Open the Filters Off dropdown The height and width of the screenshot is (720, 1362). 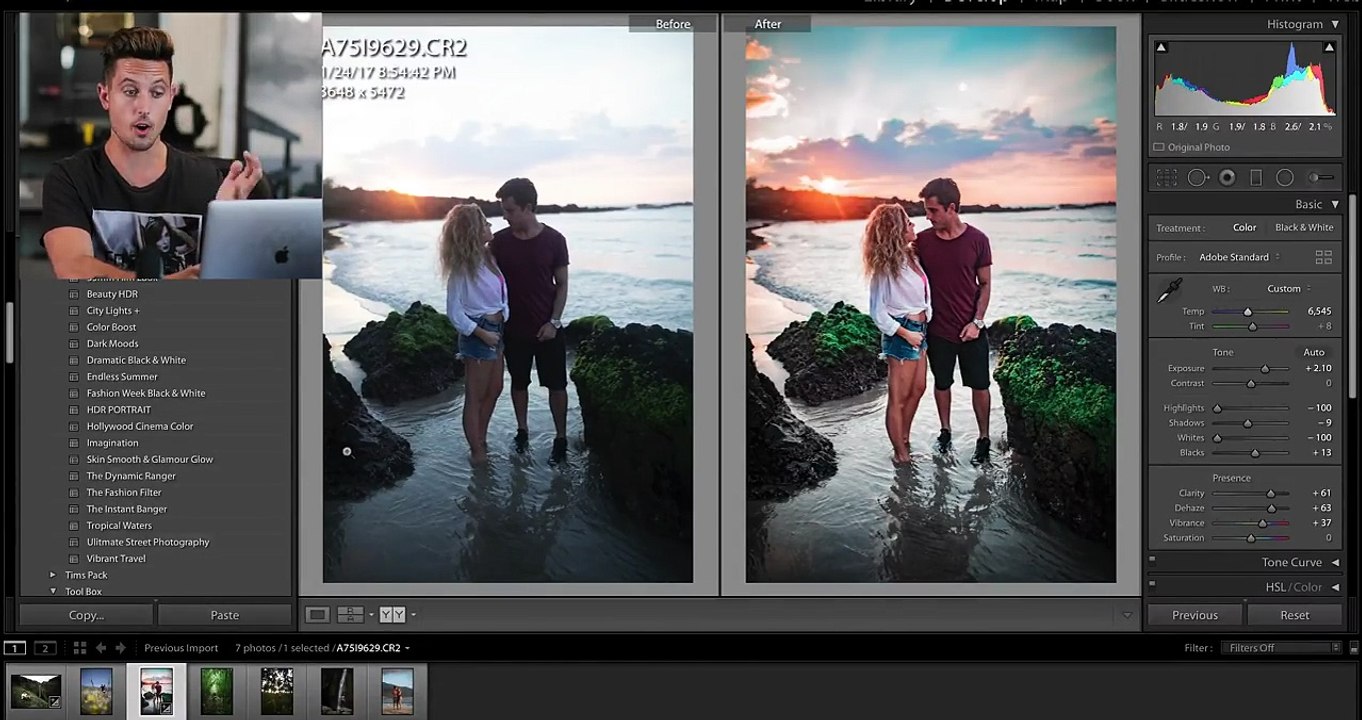click(1280, 648)
